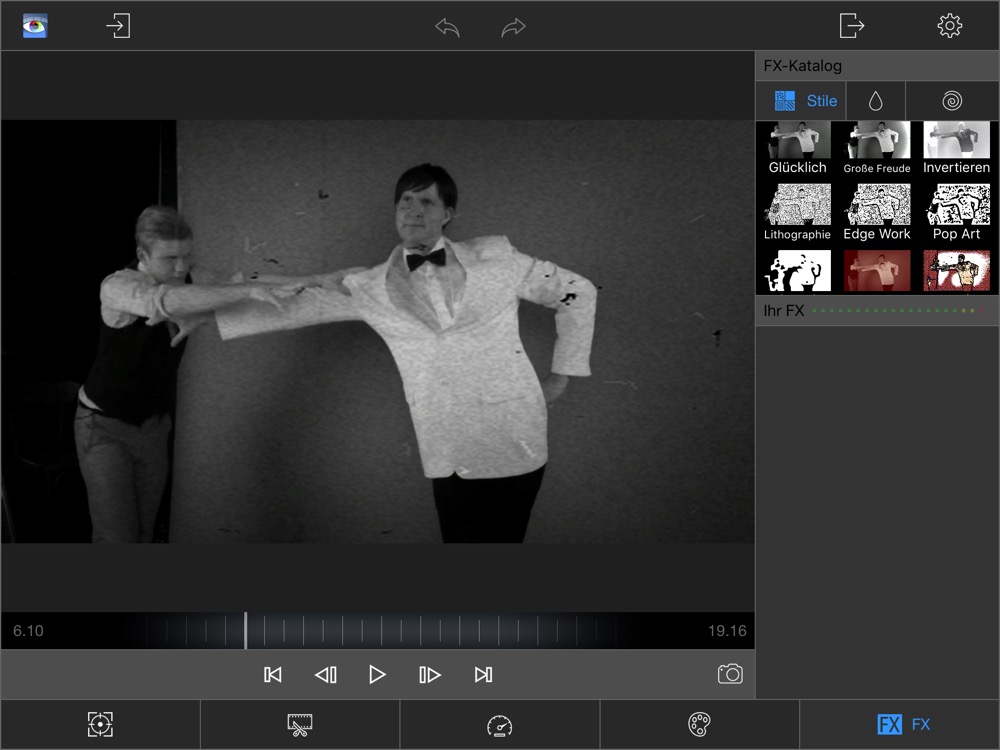Open the speed gauge tab

499,725
